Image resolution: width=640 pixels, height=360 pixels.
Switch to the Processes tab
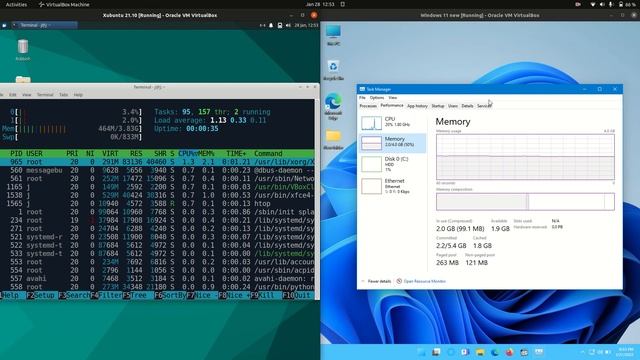click(x=368, y=106)
